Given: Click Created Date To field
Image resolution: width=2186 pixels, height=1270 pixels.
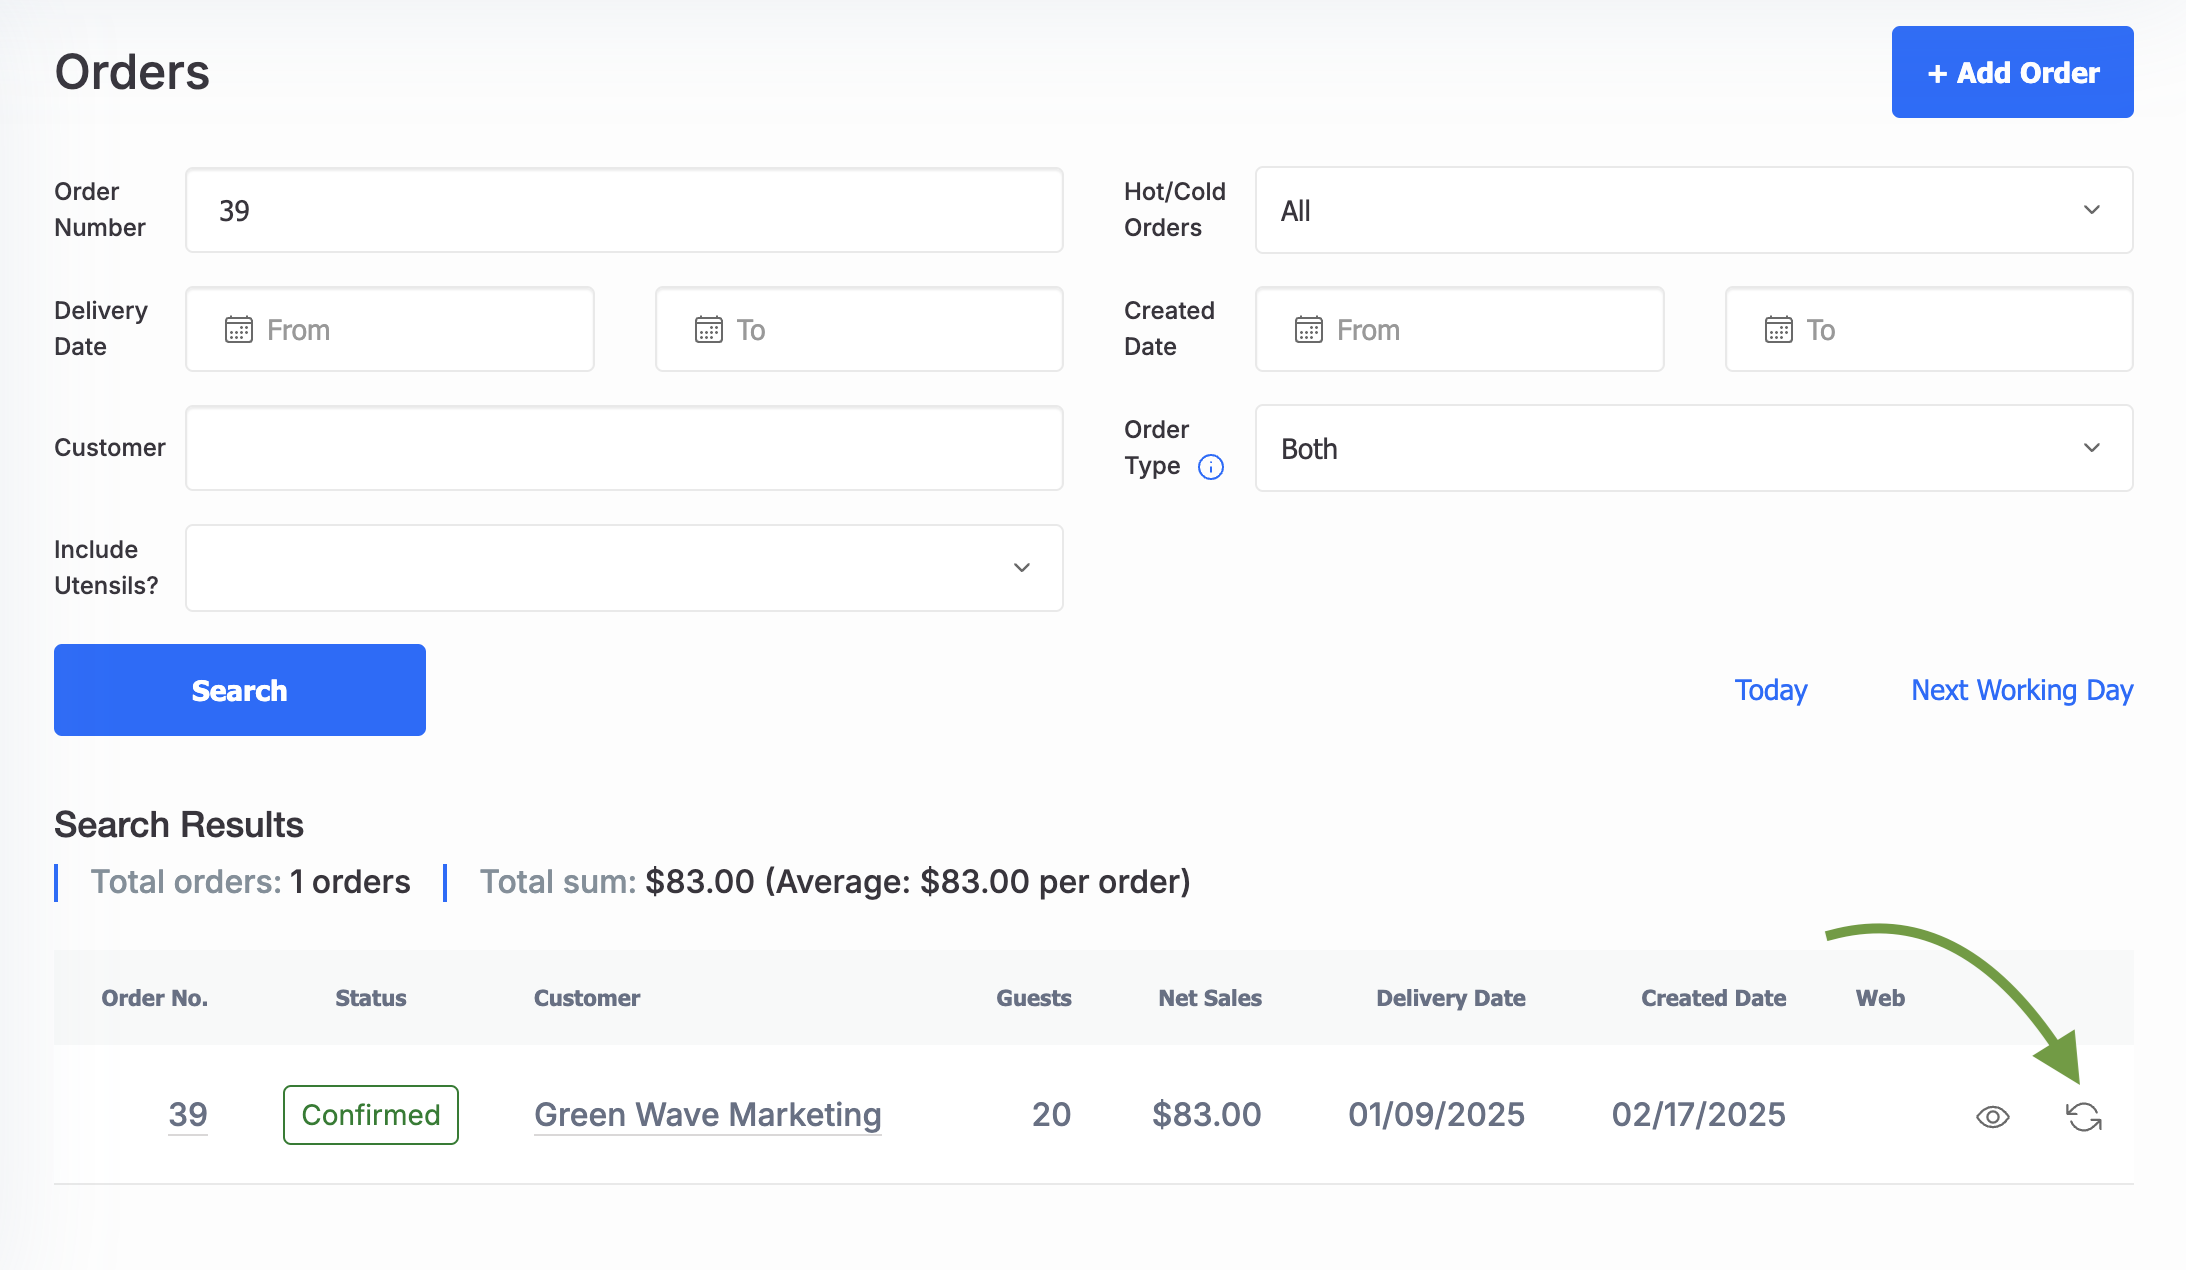Looking at the screenshot, I should click(1929, 329).
